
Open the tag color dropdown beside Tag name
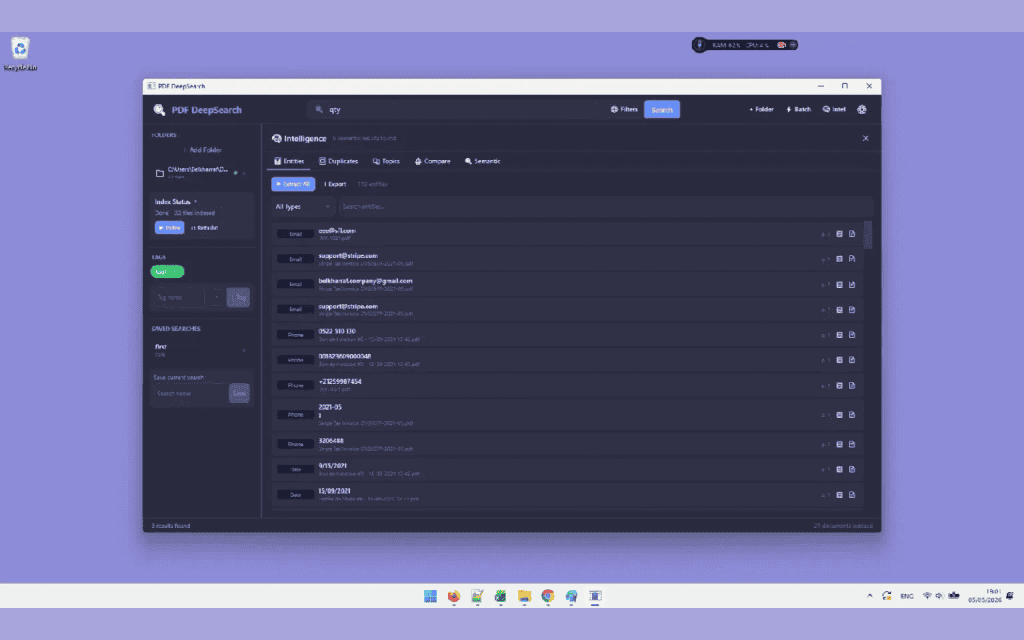[x=216, y=298]
